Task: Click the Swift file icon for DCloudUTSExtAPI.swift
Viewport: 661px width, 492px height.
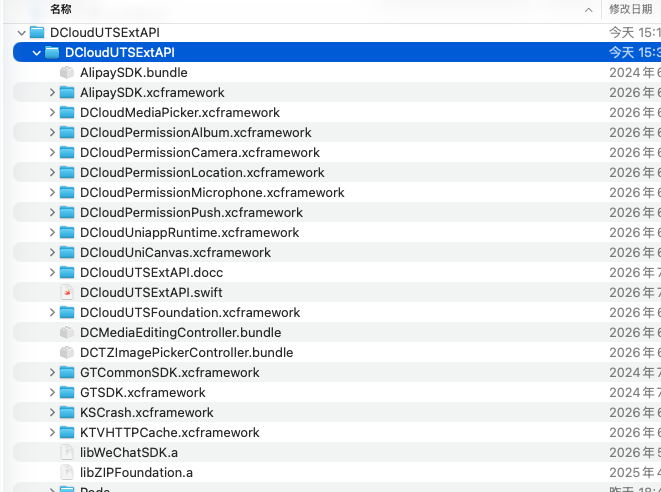Action: 67,293
